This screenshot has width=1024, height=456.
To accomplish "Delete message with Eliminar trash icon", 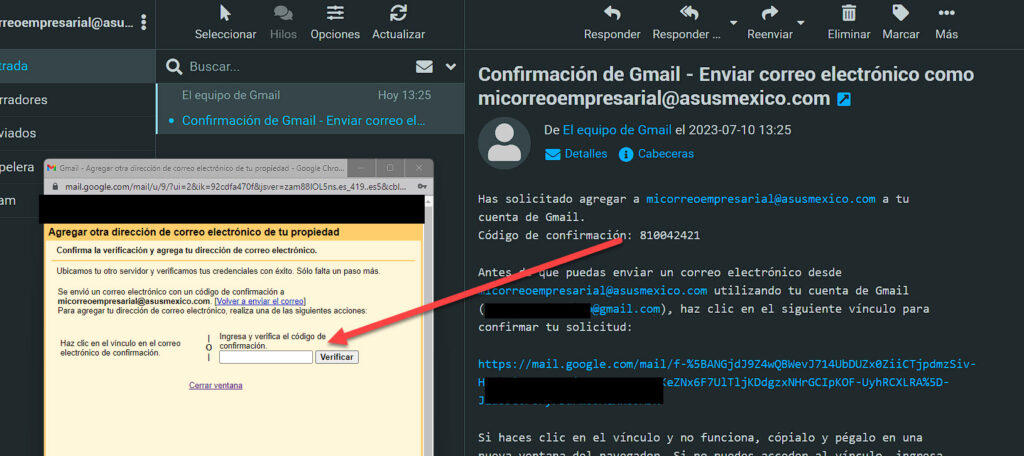I will point(848,14).
